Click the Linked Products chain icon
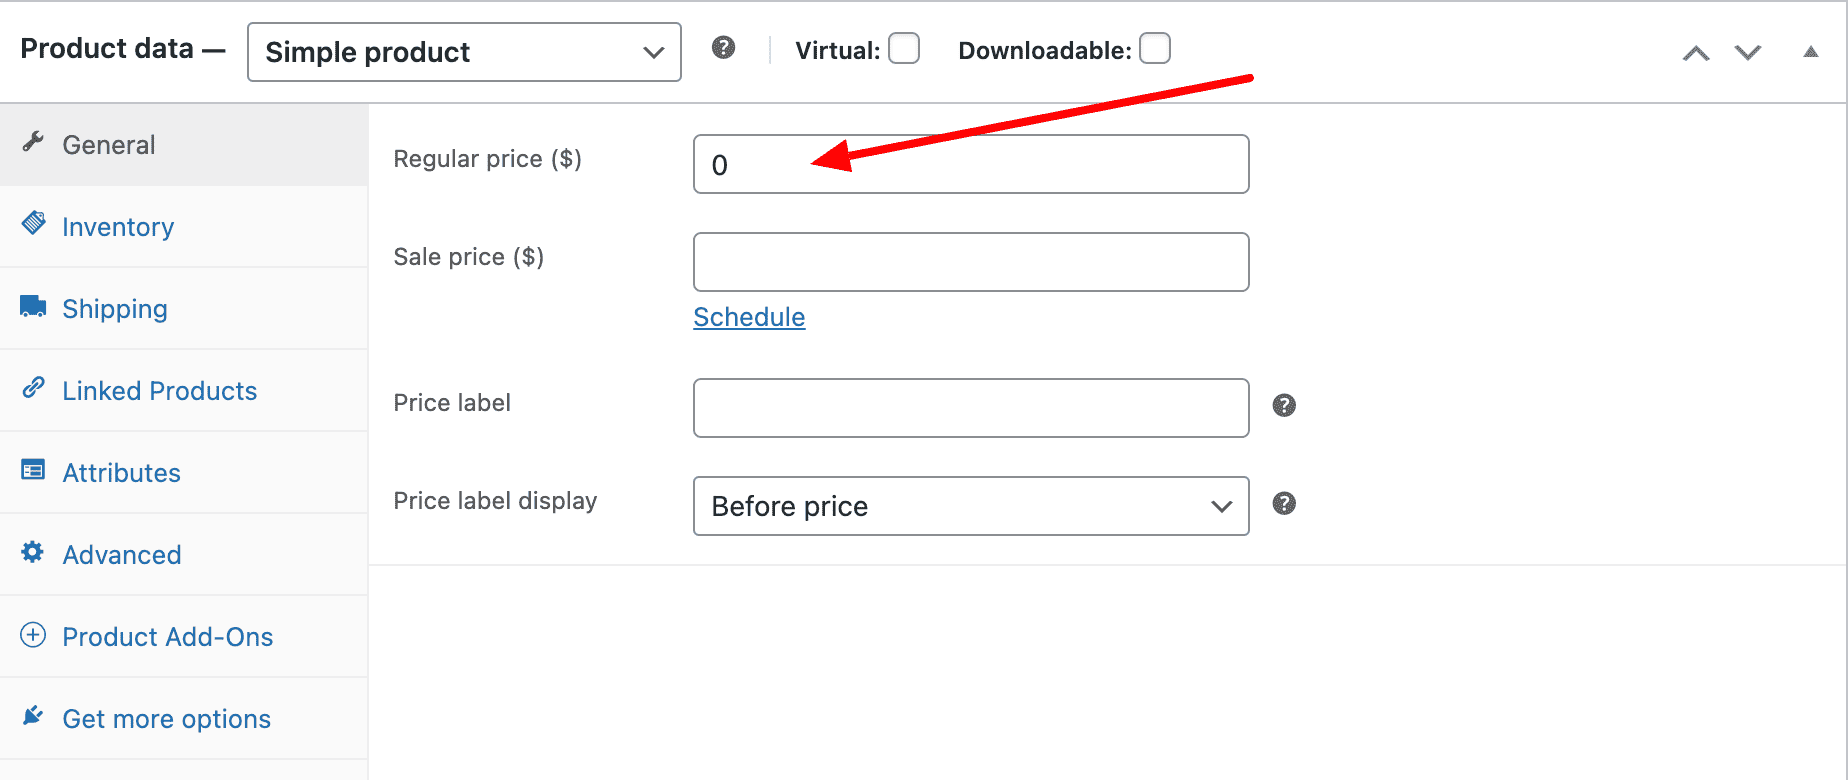Screen dimensions: 1848x780 [x=33, y=387]
